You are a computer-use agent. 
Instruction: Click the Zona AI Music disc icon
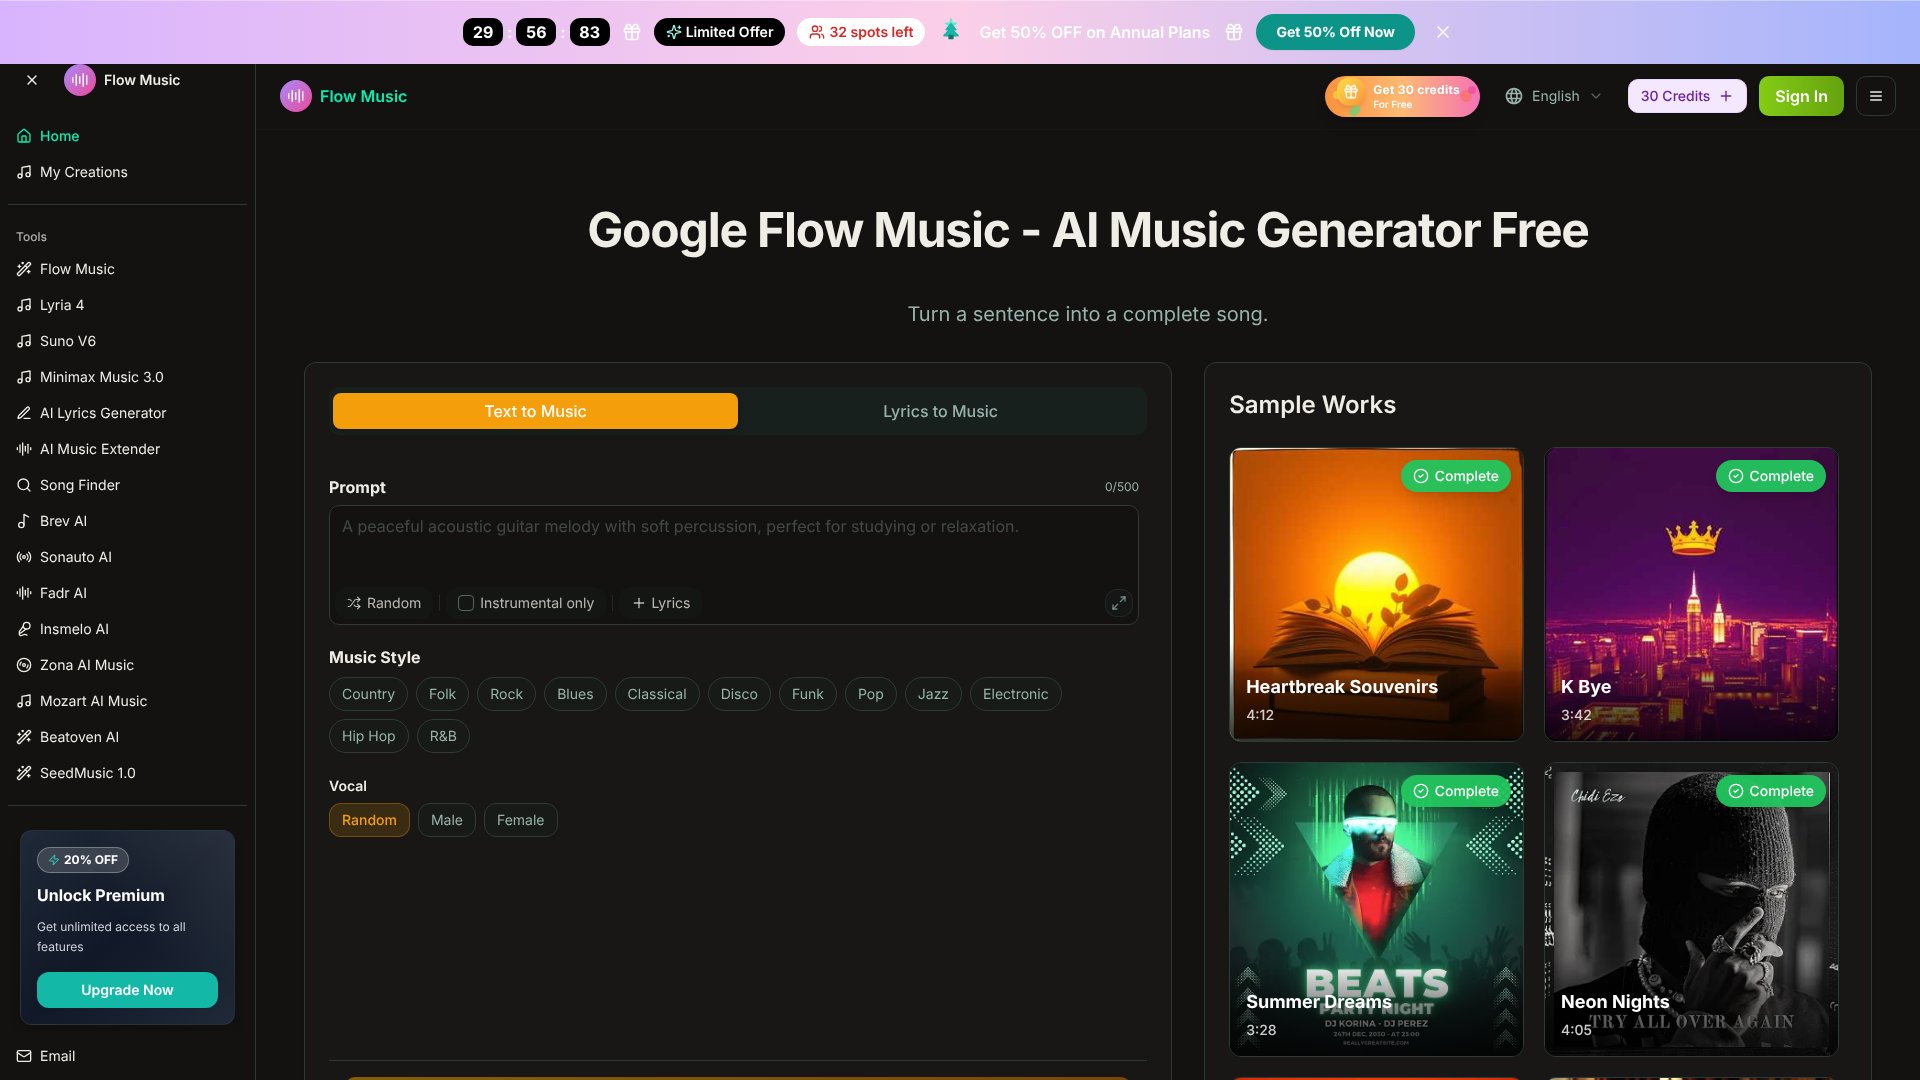[24, 665]
